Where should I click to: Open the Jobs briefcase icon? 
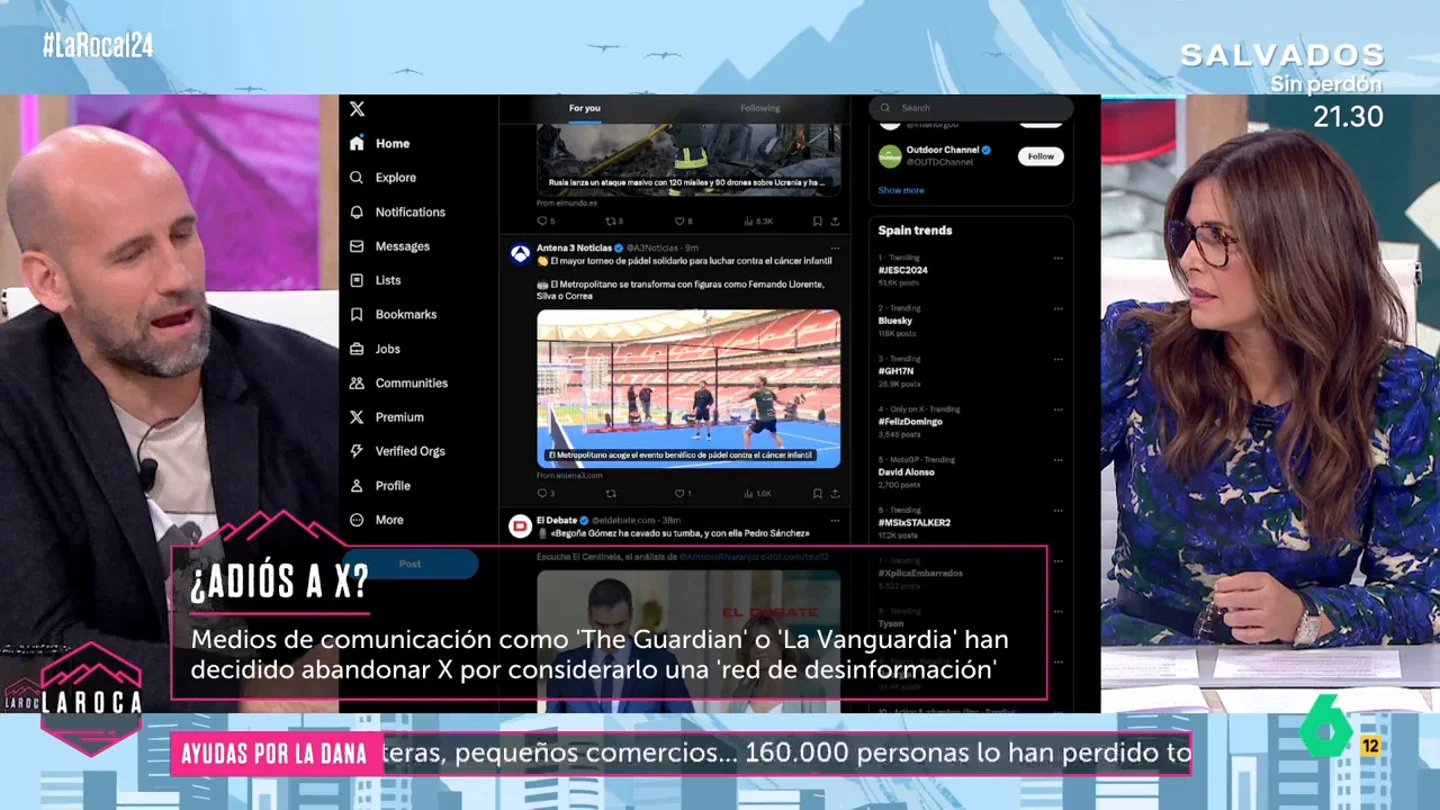coord(357,349)
